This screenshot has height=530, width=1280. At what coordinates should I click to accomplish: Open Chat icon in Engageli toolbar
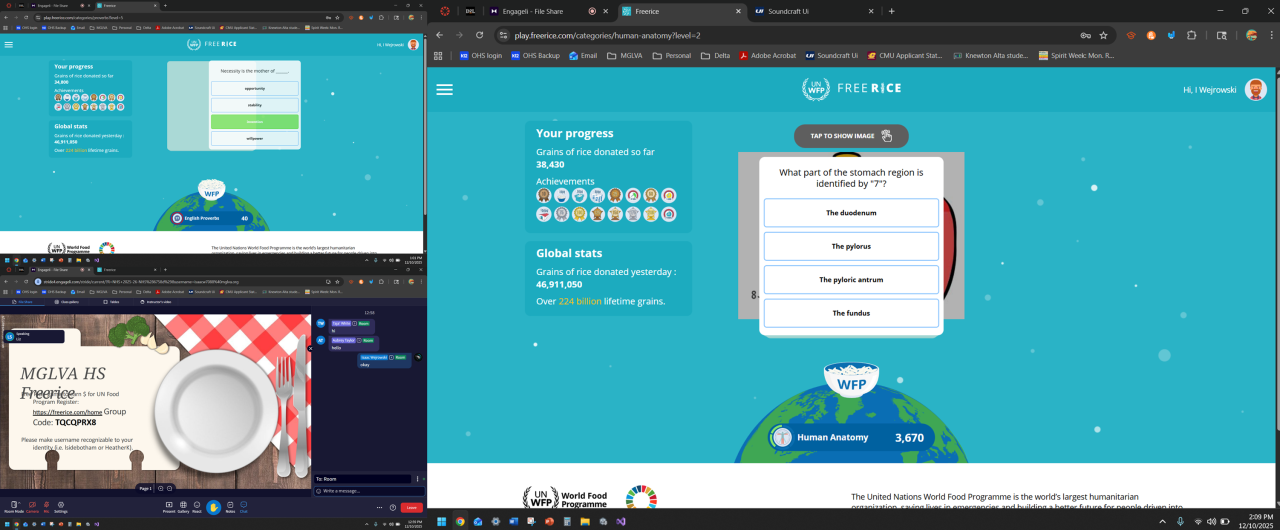[244, 507]
